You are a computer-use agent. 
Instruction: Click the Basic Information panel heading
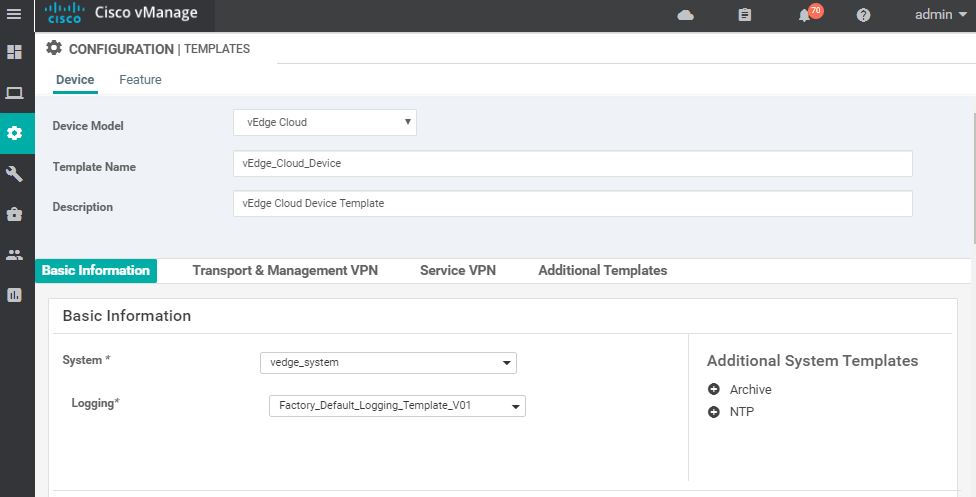point(127,316)
